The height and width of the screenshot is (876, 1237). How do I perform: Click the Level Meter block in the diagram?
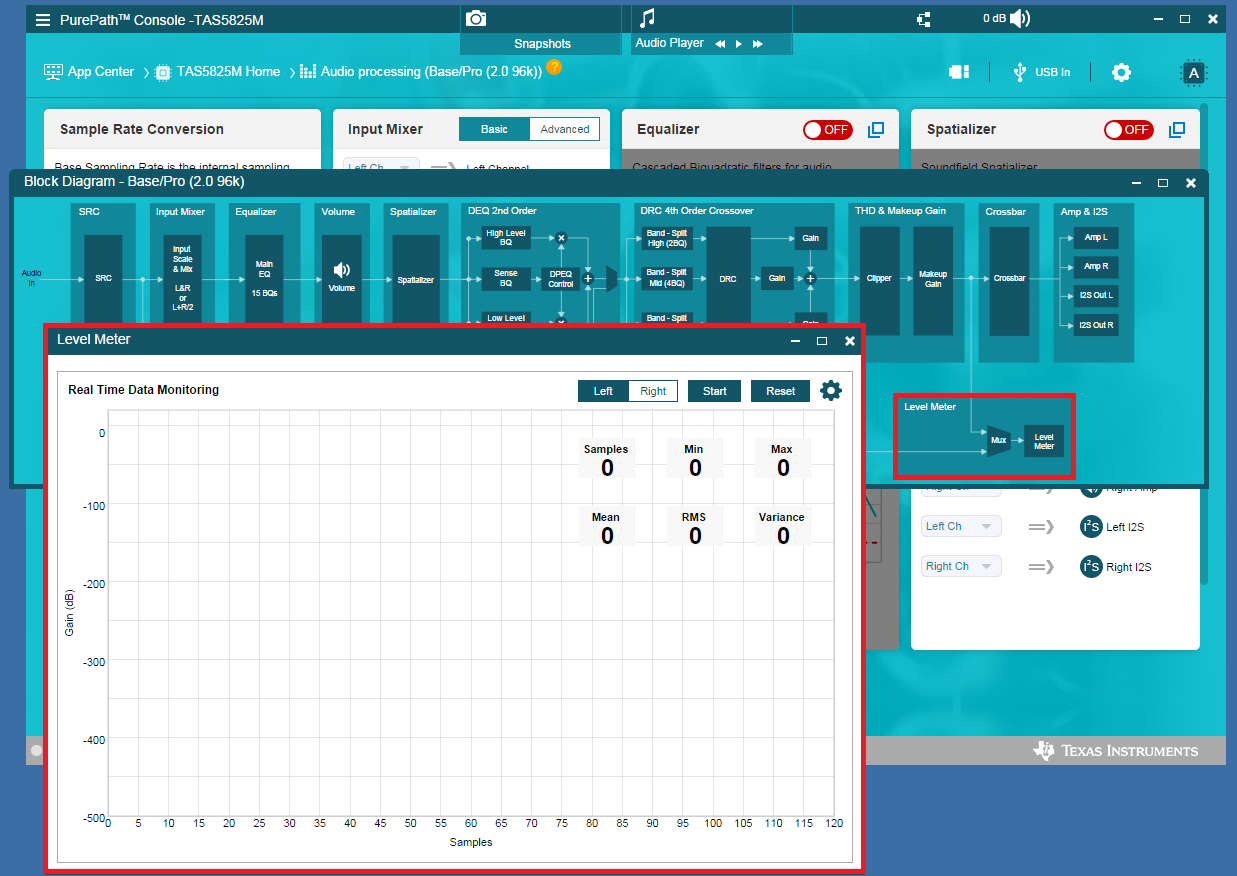pyautogui.click(x=1044, y=441)
